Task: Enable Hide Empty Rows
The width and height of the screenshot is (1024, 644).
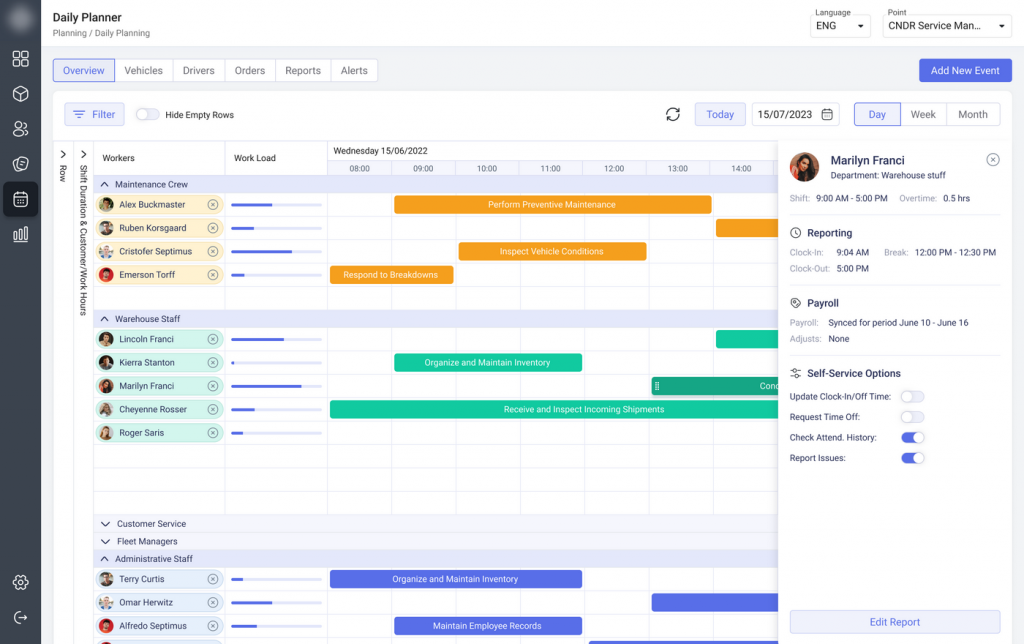Action: (147, 114)
